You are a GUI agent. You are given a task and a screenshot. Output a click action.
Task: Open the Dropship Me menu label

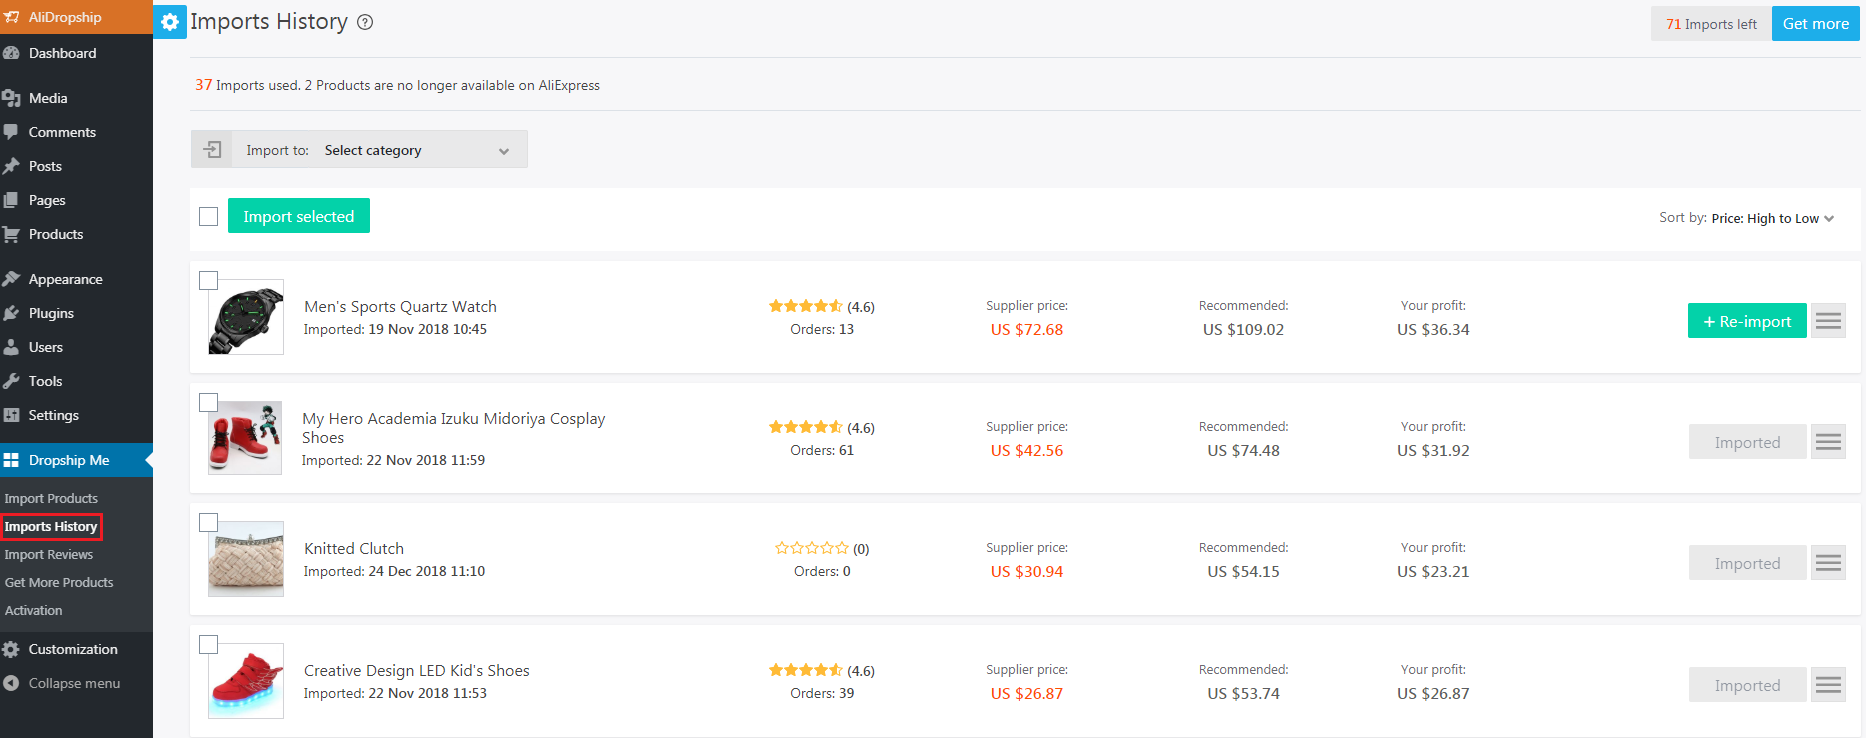(69, 460)
